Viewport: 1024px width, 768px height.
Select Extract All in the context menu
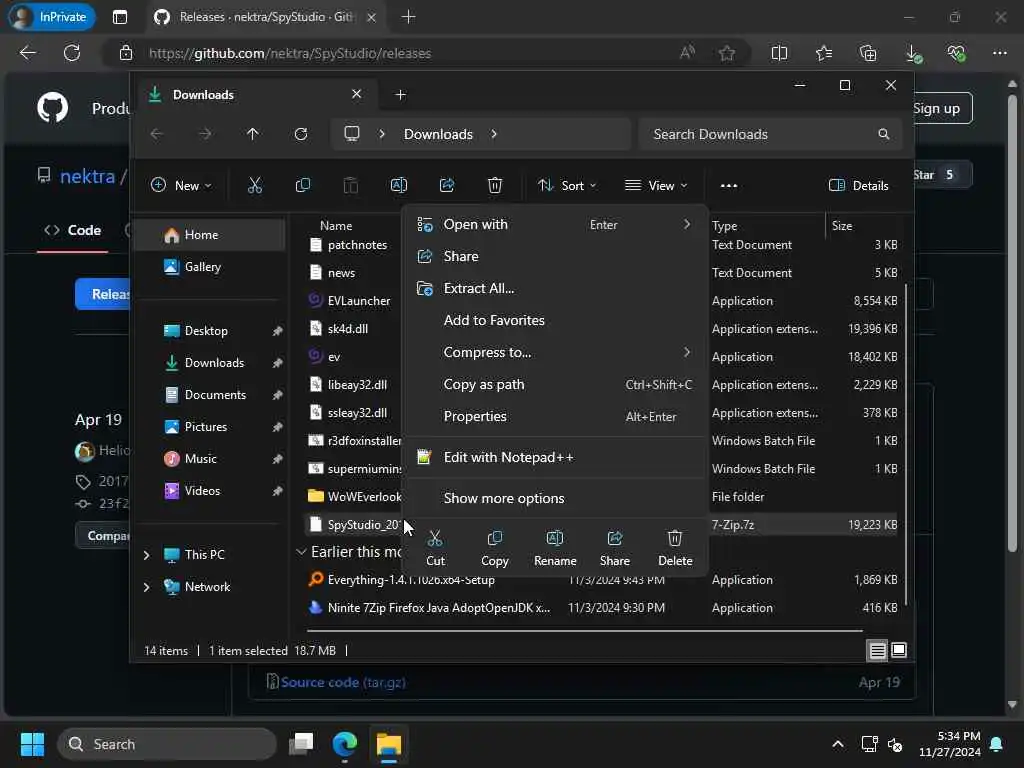tap(554, 288)
